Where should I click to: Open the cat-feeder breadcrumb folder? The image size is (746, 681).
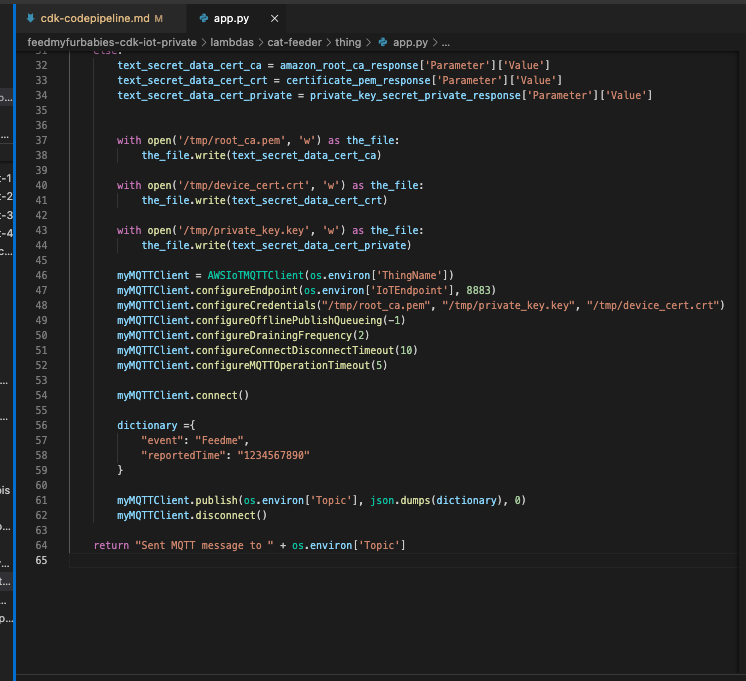294,42
